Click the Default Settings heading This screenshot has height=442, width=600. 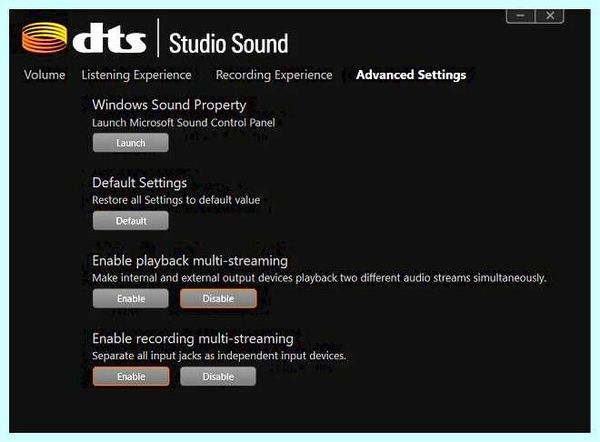[140, 183]
